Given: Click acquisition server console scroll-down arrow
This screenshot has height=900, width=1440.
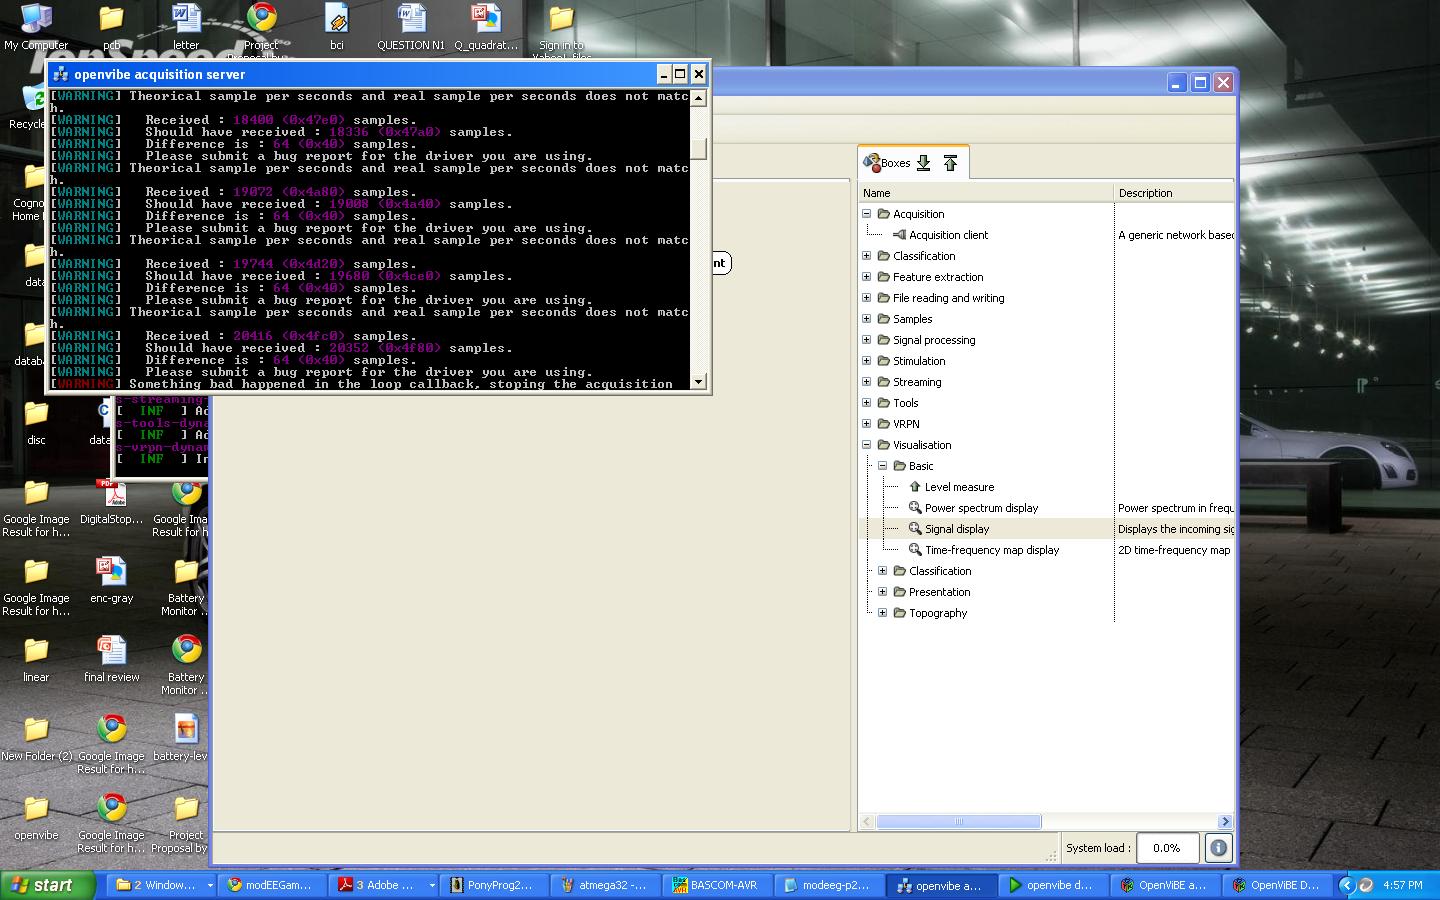Looking at the screenshot, I should point(699,382).
